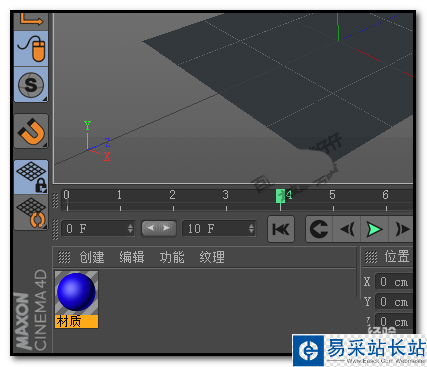Select the tweak mouse tool icon

31,49
